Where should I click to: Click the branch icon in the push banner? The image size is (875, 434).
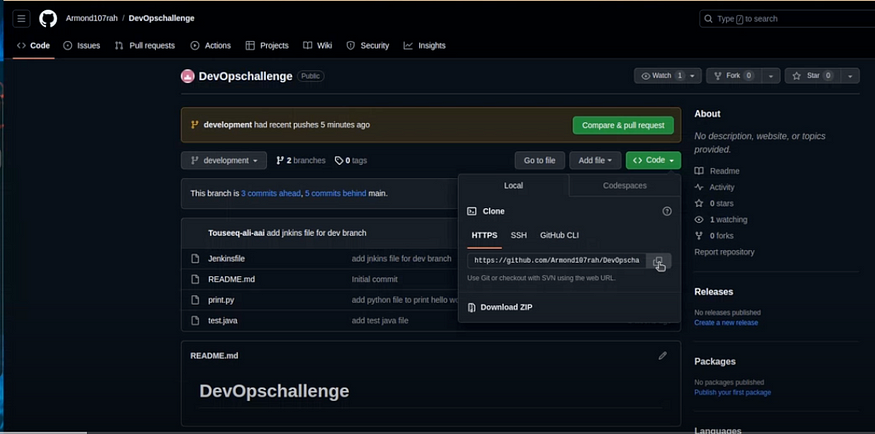click(195, 125)
